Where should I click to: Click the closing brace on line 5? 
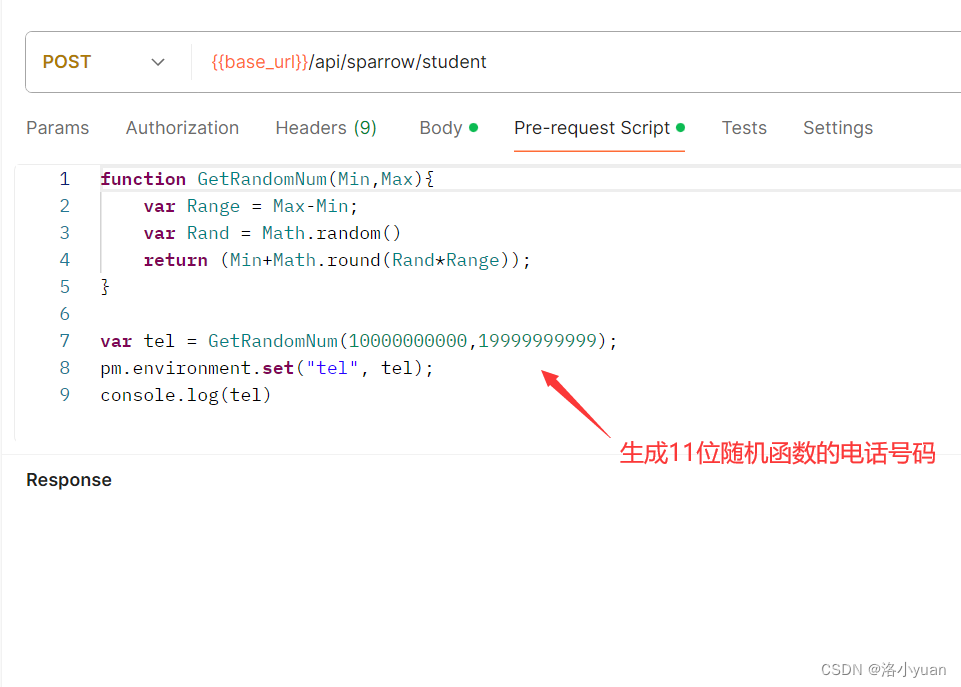pyautogui.click(x=105, y=287)
